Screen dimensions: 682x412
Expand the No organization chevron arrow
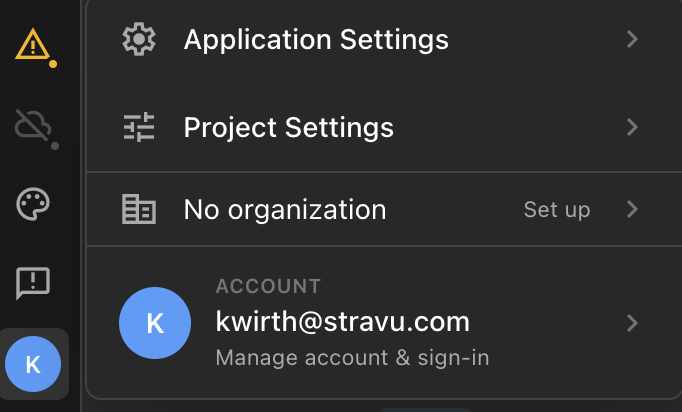tap(632, 209)
